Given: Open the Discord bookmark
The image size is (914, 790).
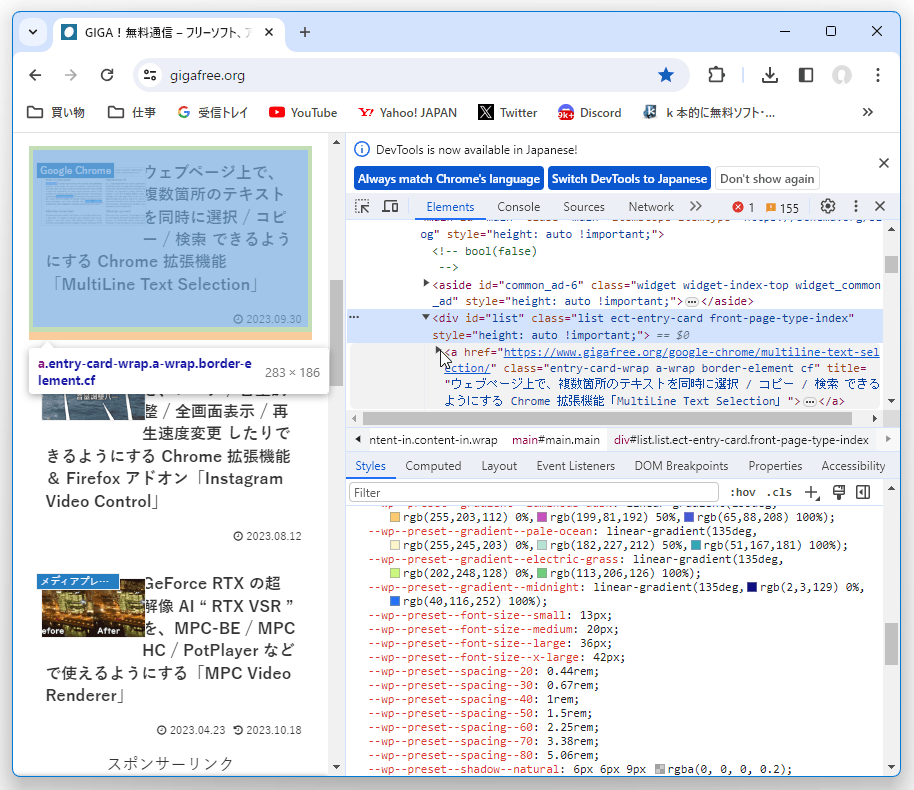Looking at the screenshot, I should click(x=589, y=113).
